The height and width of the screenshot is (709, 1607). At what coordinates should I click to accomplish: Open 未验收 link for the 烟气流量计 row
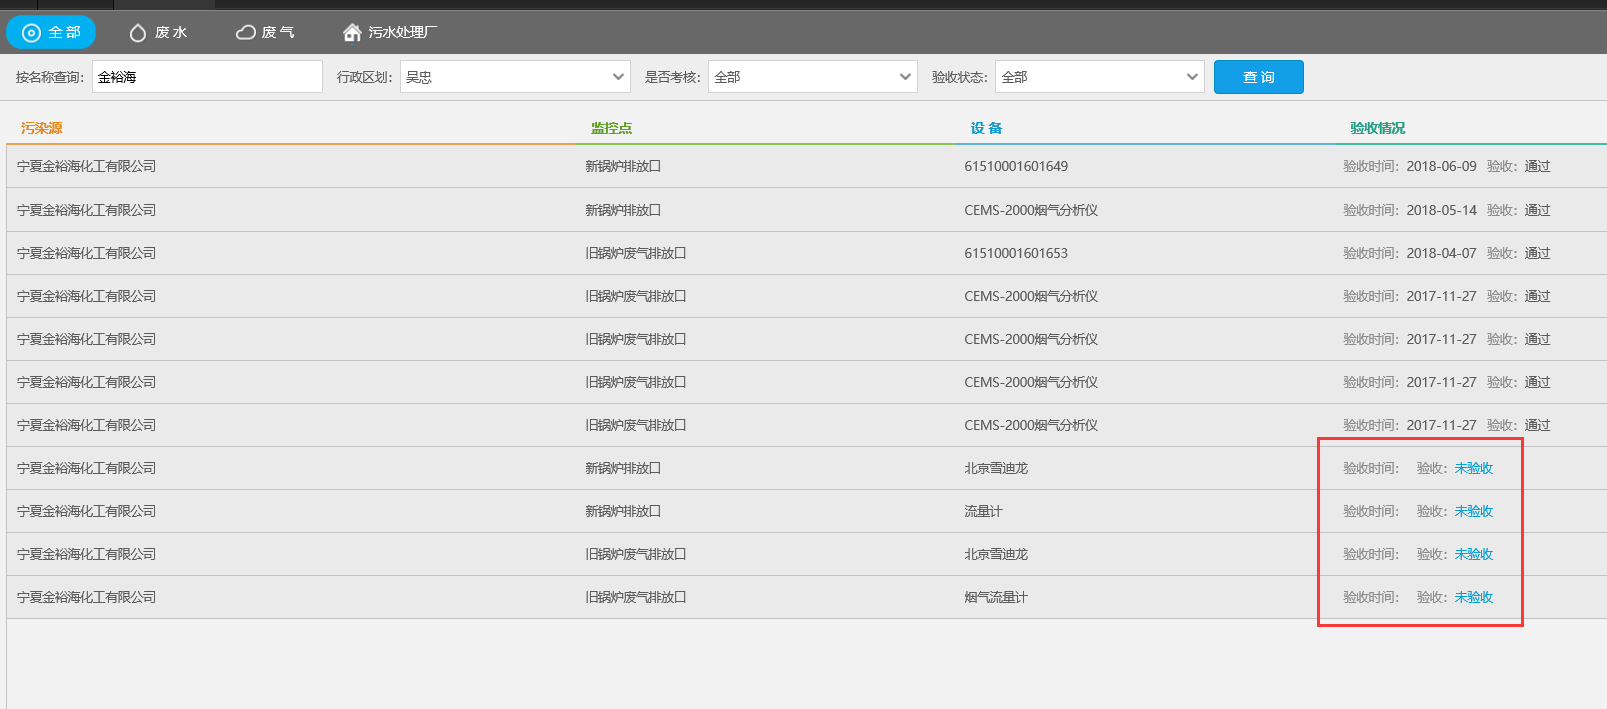click(x=1474, y=597)
